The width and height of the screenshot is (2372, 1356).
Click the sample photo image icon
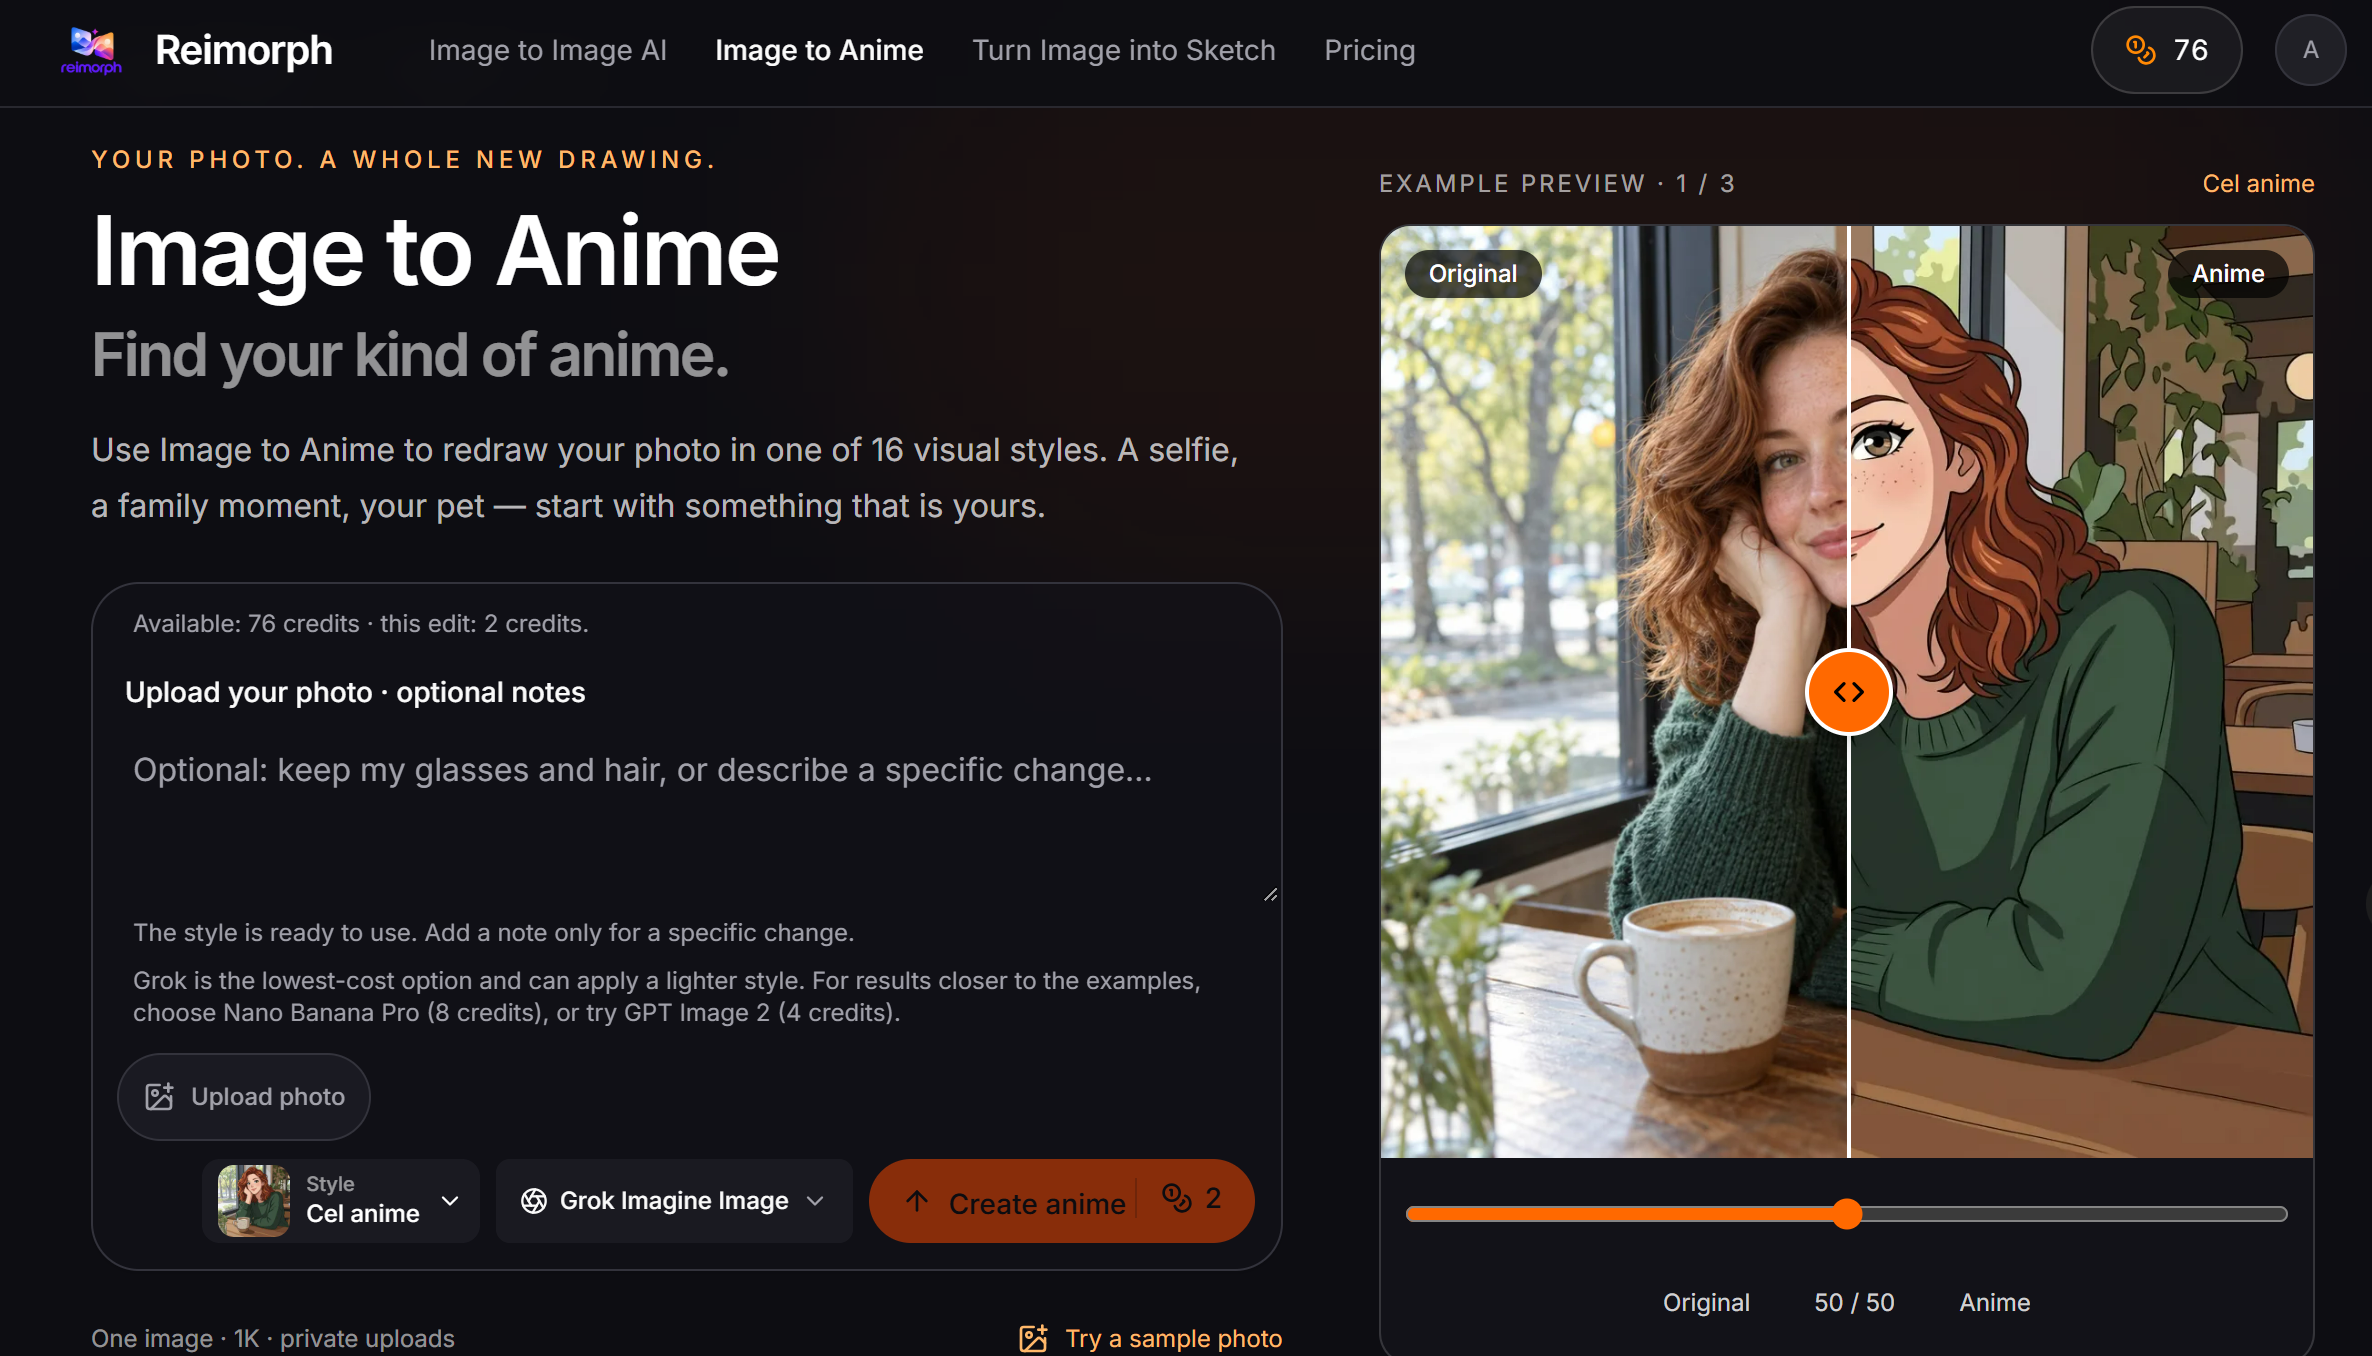point(1033,1338)
